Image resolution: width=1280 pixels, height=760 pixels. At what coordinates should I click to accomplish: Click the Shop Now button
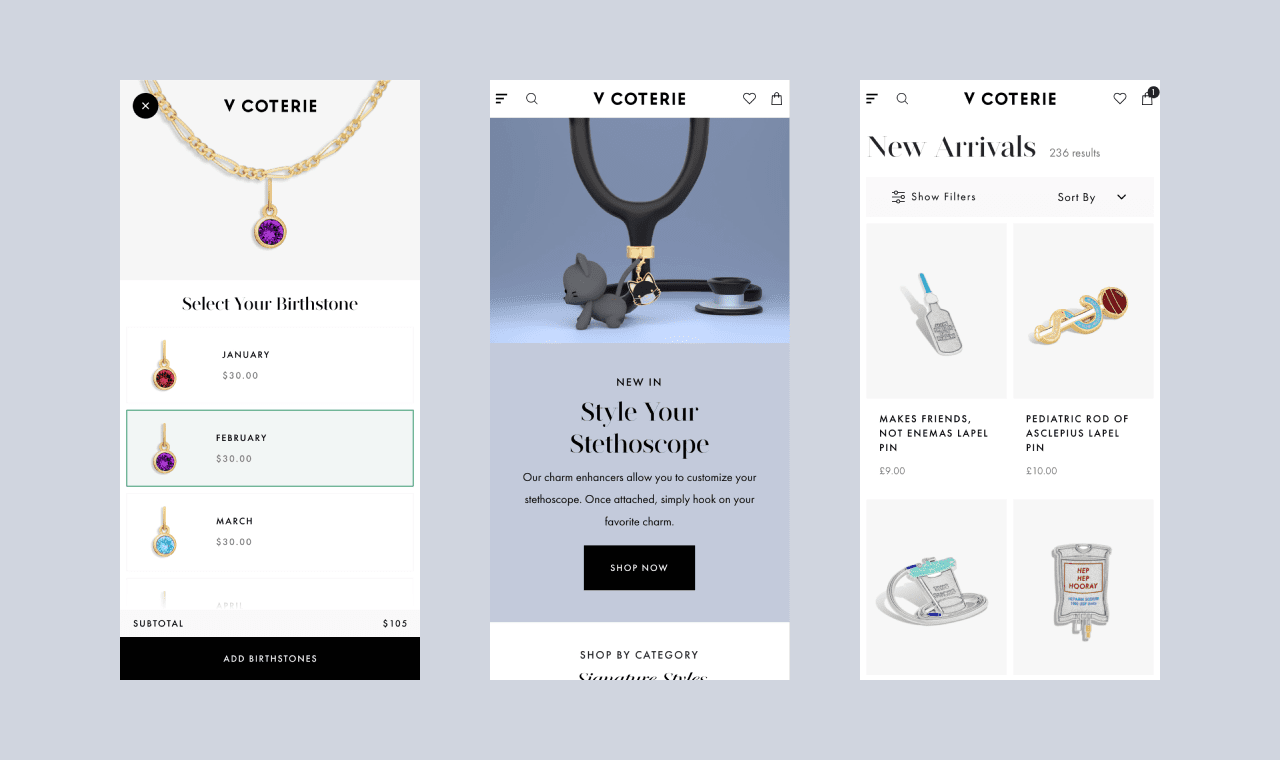pos(639,567)
